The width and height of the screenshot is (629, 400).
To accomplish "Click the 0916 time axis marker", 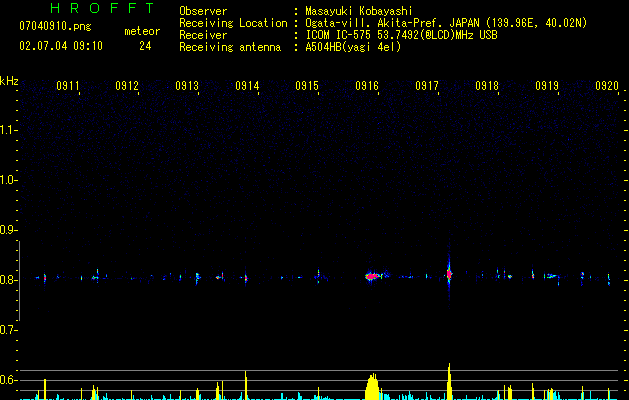I will pos(367,86).
